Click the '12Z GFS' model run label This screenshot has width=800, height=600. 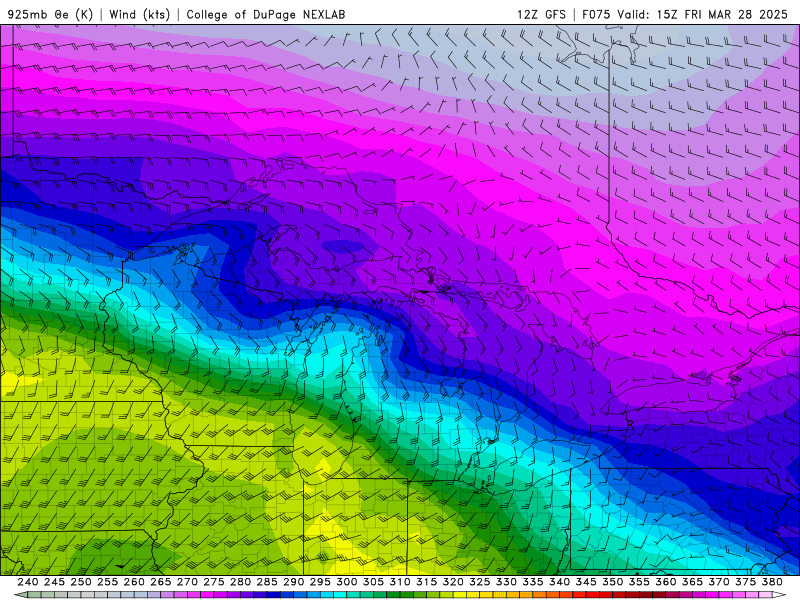pyautogui.click(x=541, y=14)
